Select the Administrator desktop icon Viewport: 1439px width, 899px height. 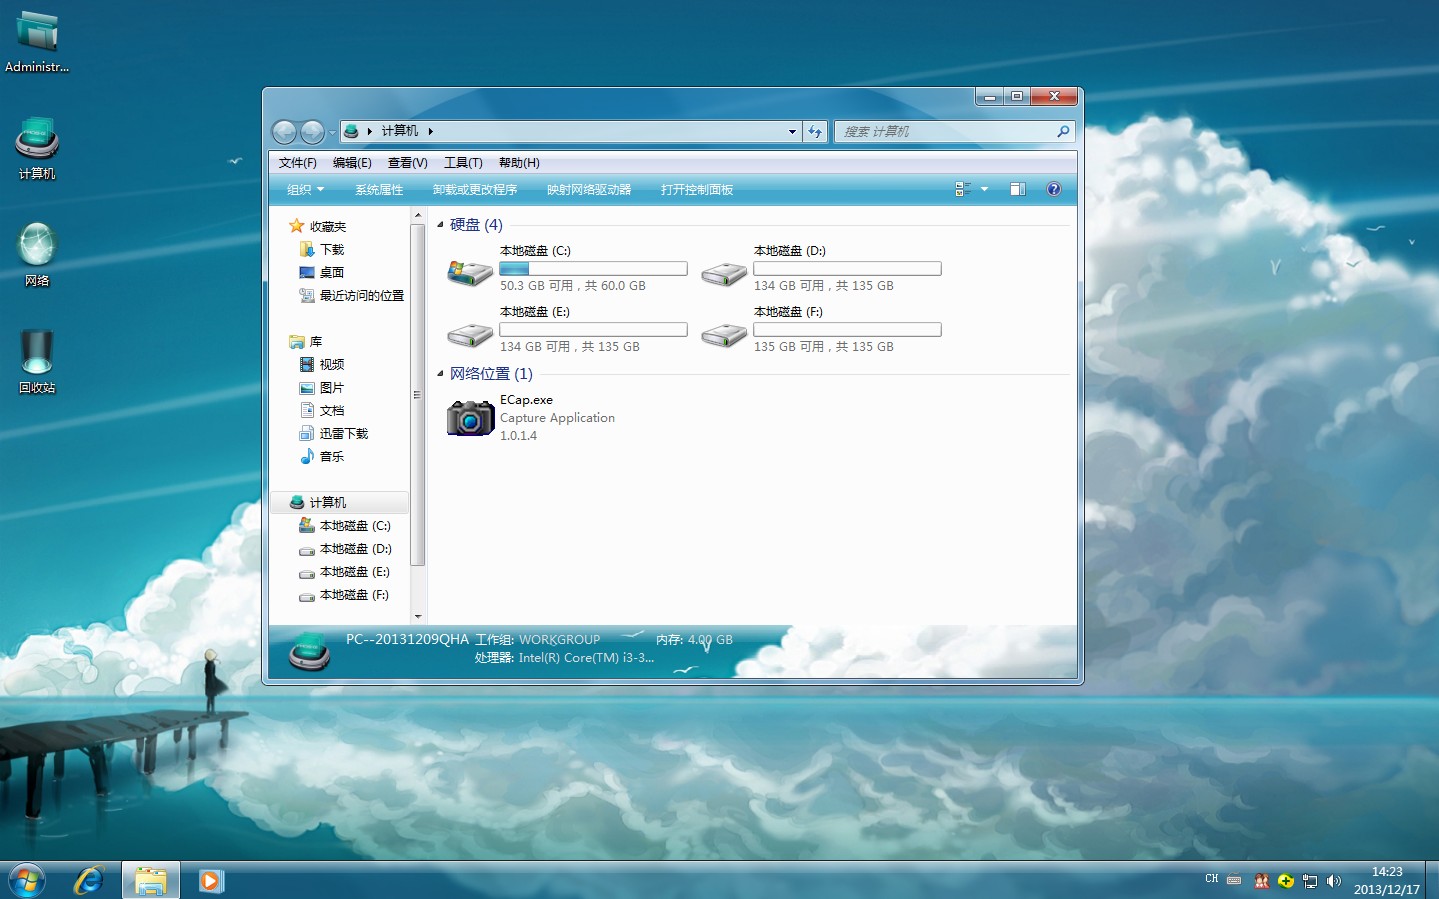pyautogui.click(x=37, y=42)
